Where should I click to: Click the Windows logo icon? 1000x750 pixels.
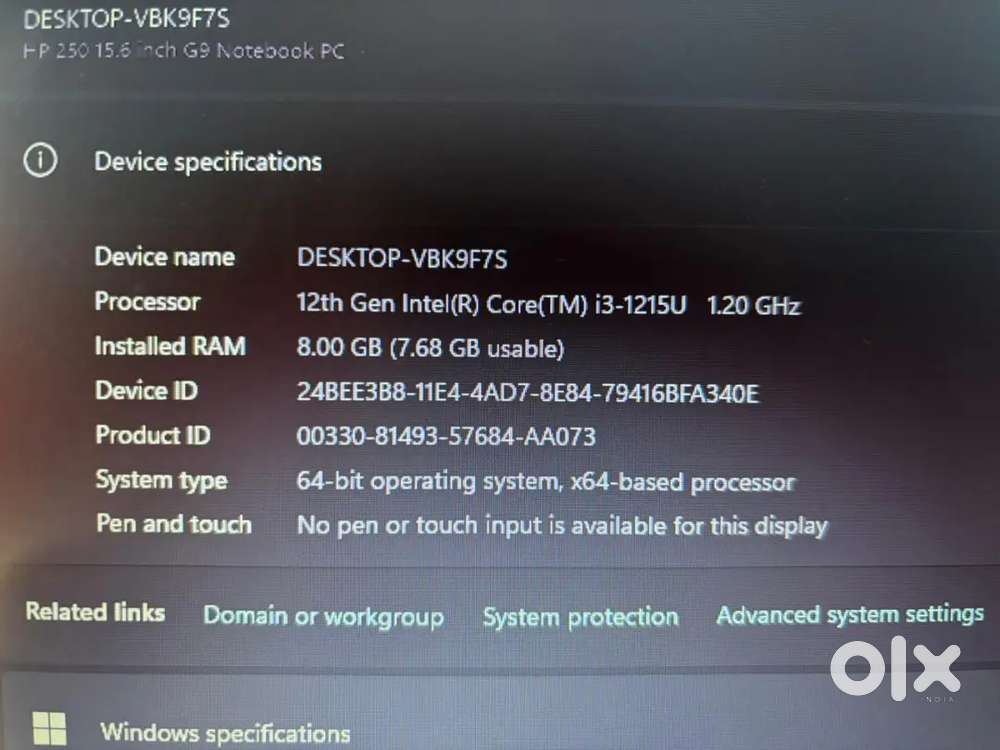[49, 728]
